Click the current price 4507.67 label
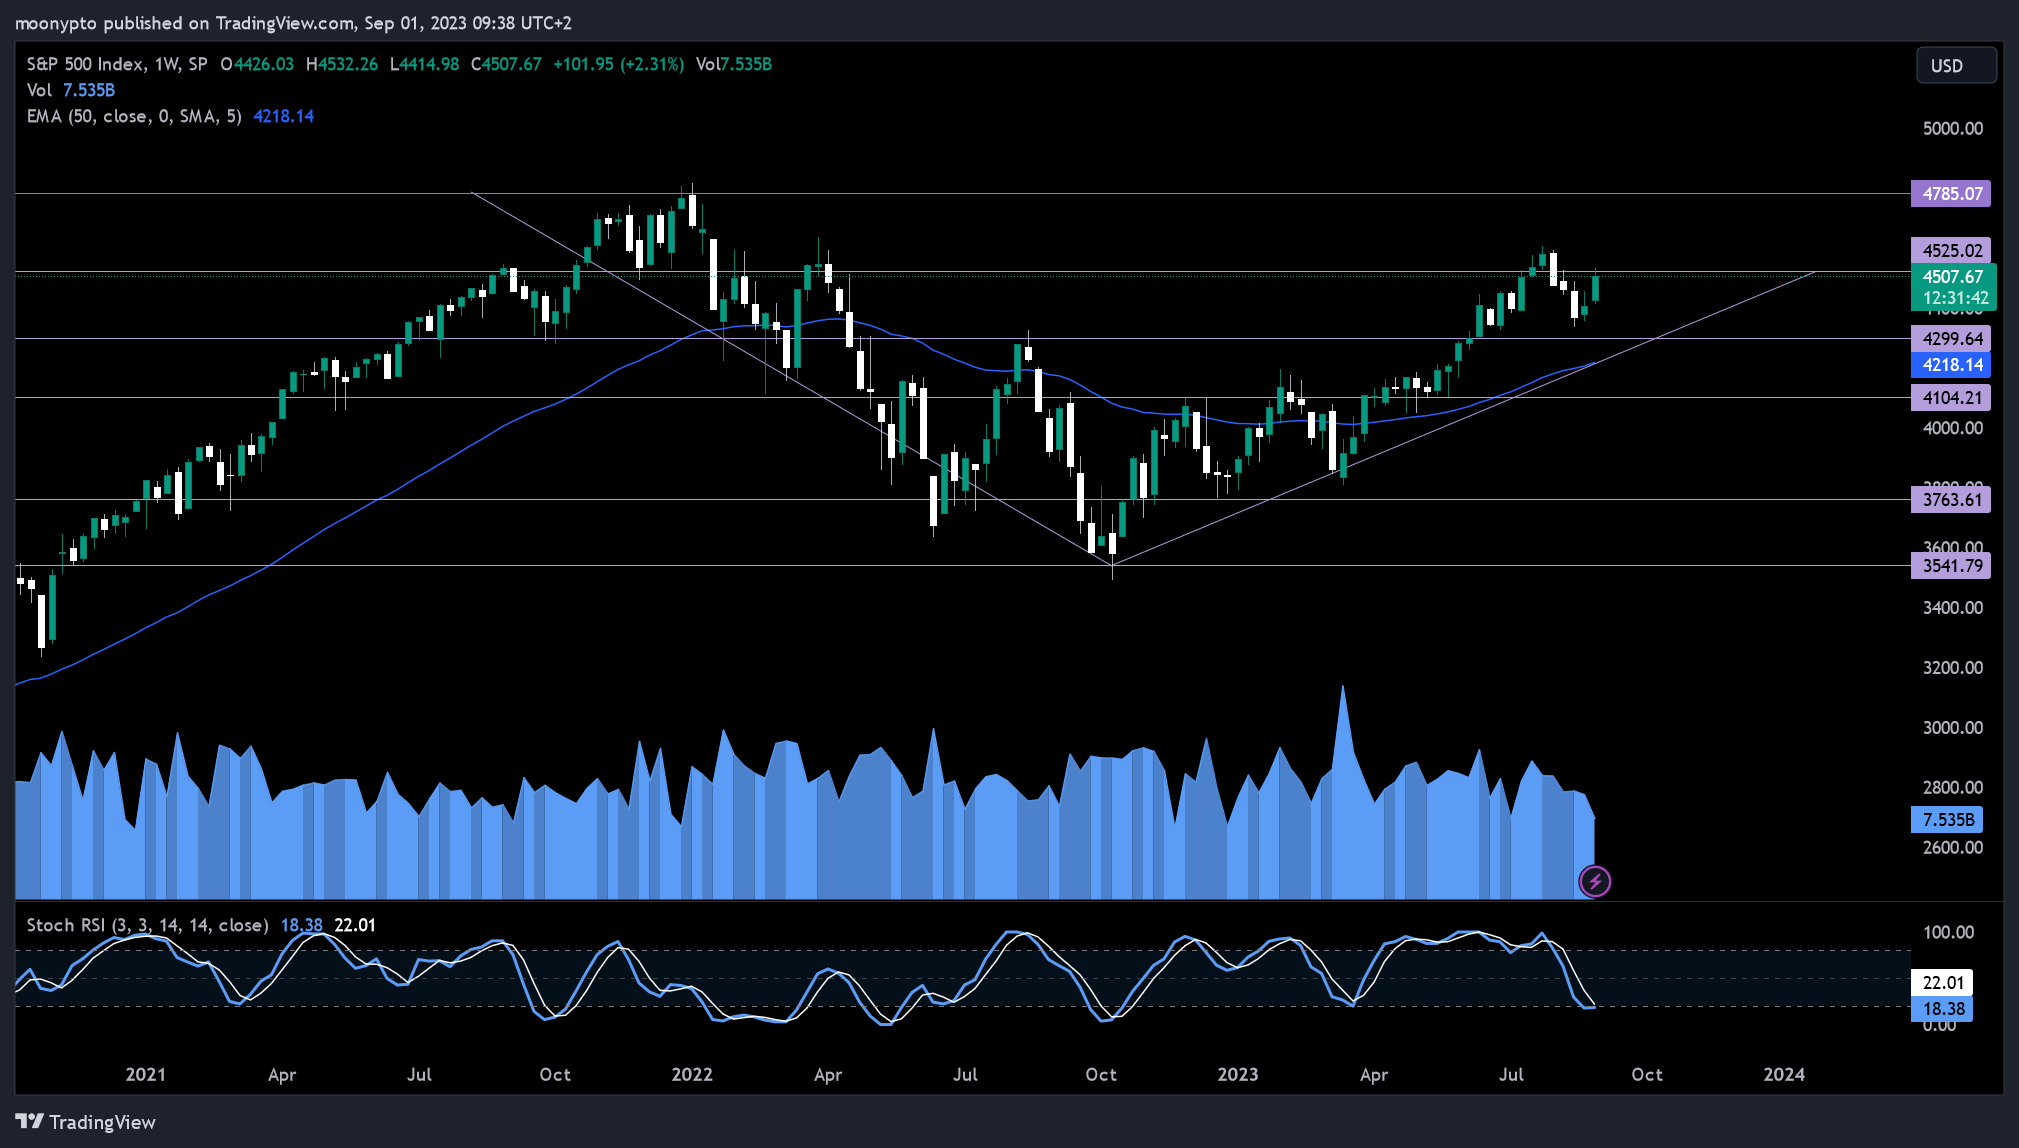Viewport: 2019px width, 1148px height. (x=1954, y=277)
